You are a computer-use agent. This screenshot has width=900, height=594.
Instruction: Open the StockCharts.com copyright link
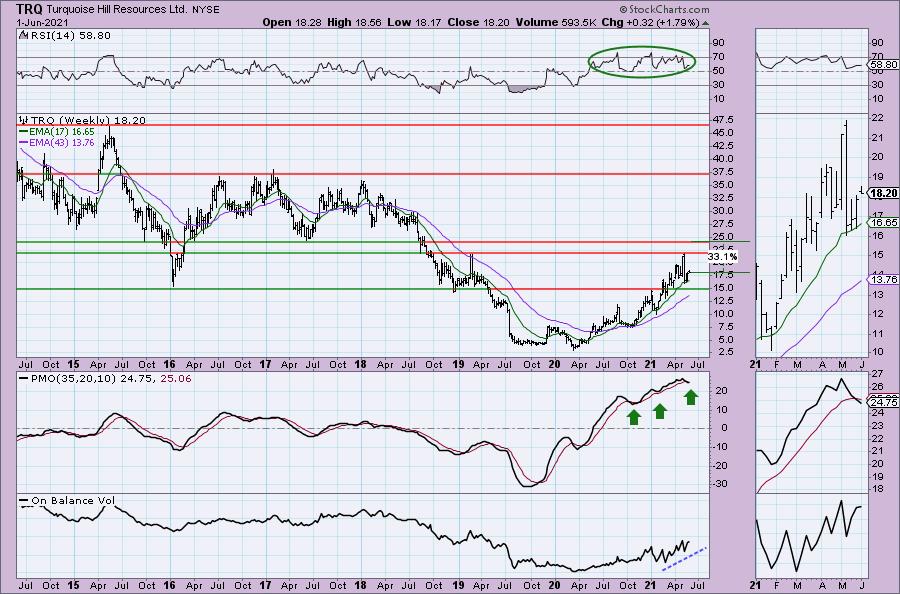[664, 9]
